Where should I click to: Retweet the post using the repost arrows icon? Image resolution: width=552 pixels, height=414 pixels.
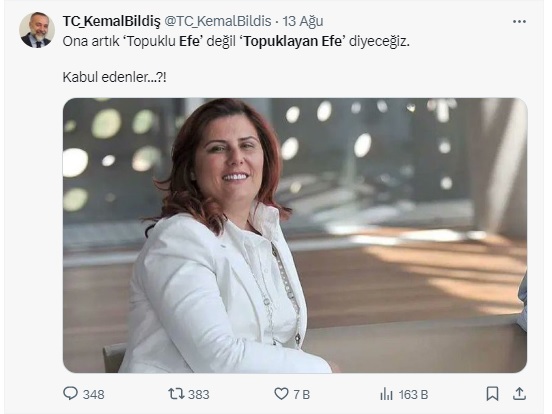[x=176, y=394]
